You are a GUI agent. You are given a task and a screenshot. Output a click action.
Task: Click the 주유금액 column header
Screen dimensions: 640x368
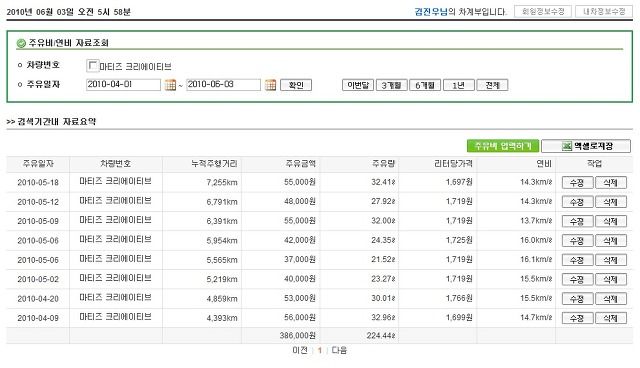300,164
